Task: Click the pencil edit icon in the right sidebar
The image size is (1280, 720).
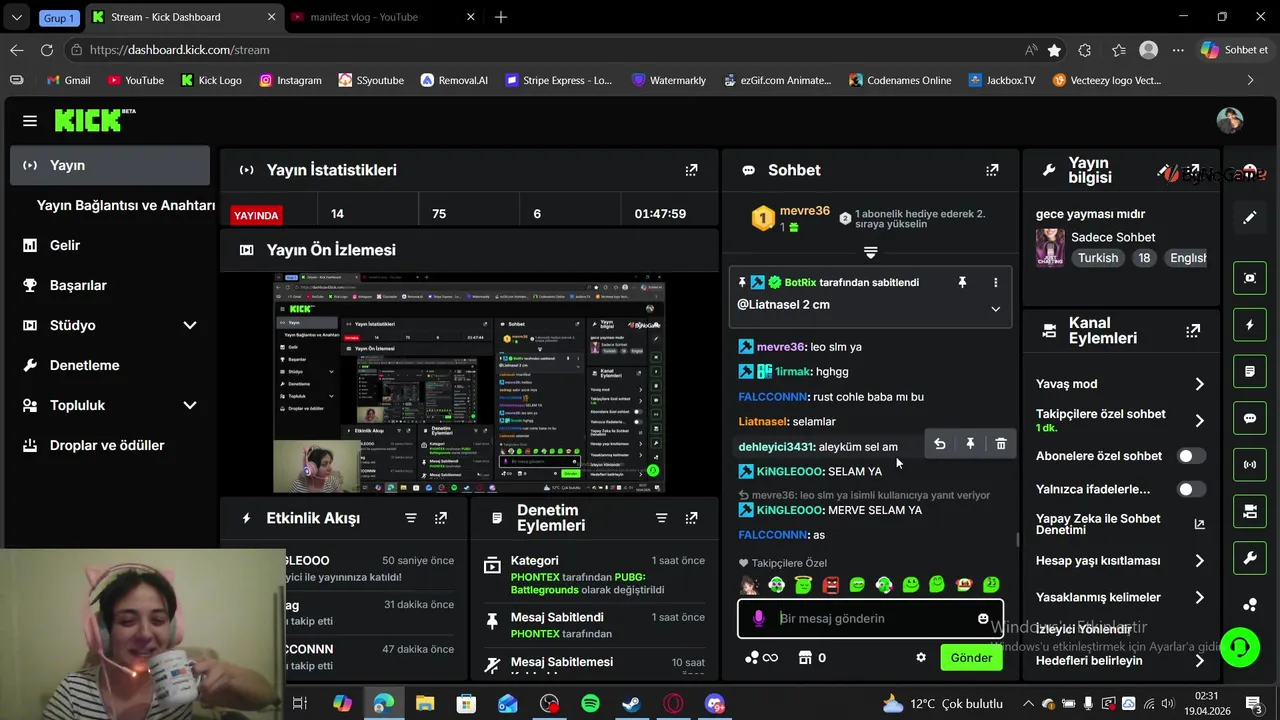Action: [x=1250, y=217]
